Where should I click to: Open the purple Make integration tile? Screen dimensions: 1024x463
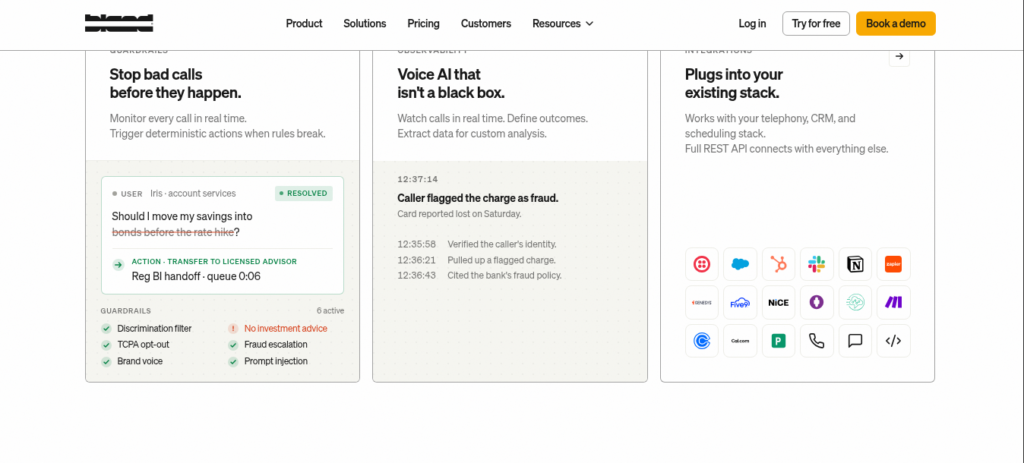pos(893,302)
